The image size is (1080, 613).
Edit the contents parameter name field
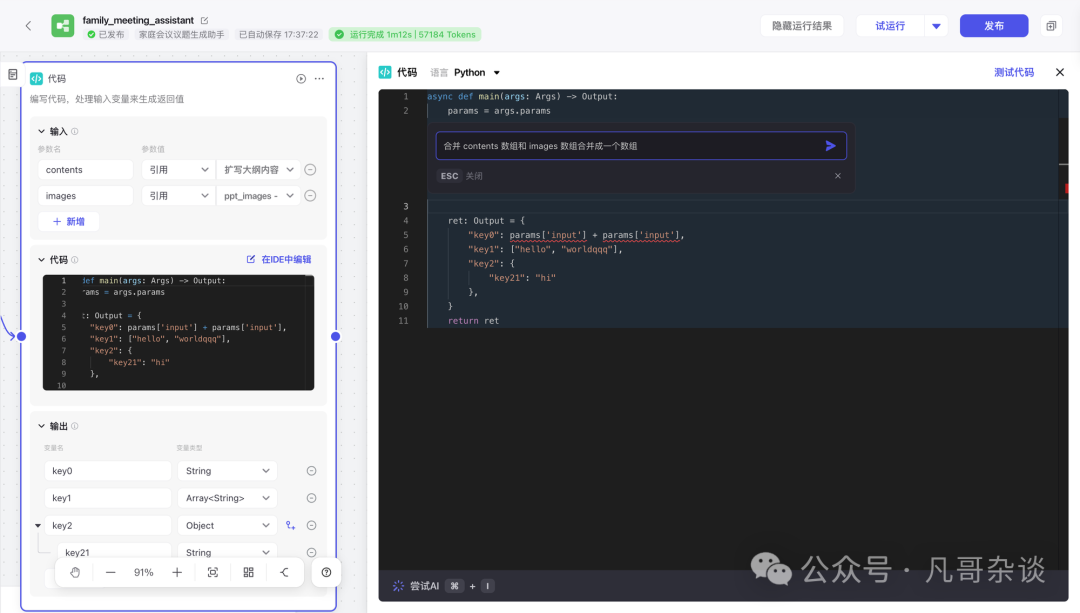pos(85,169)
